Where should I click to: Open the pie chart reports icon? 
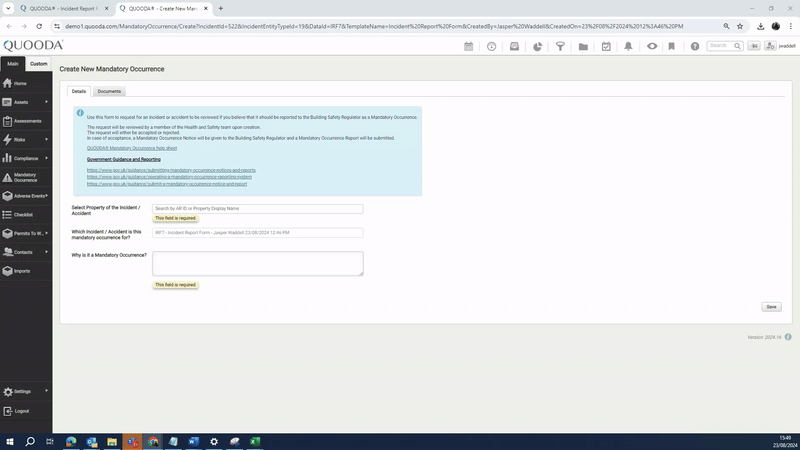(537, 46)
